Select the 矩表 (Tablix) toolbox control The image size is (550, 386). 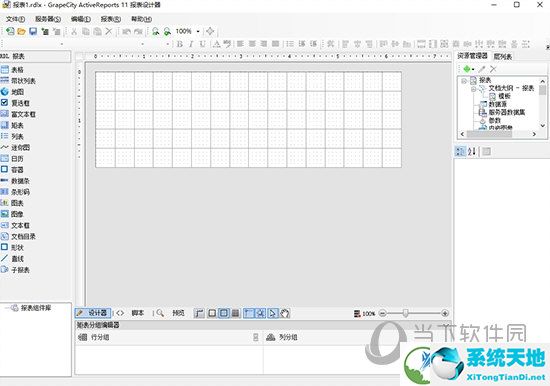point(12,125)
